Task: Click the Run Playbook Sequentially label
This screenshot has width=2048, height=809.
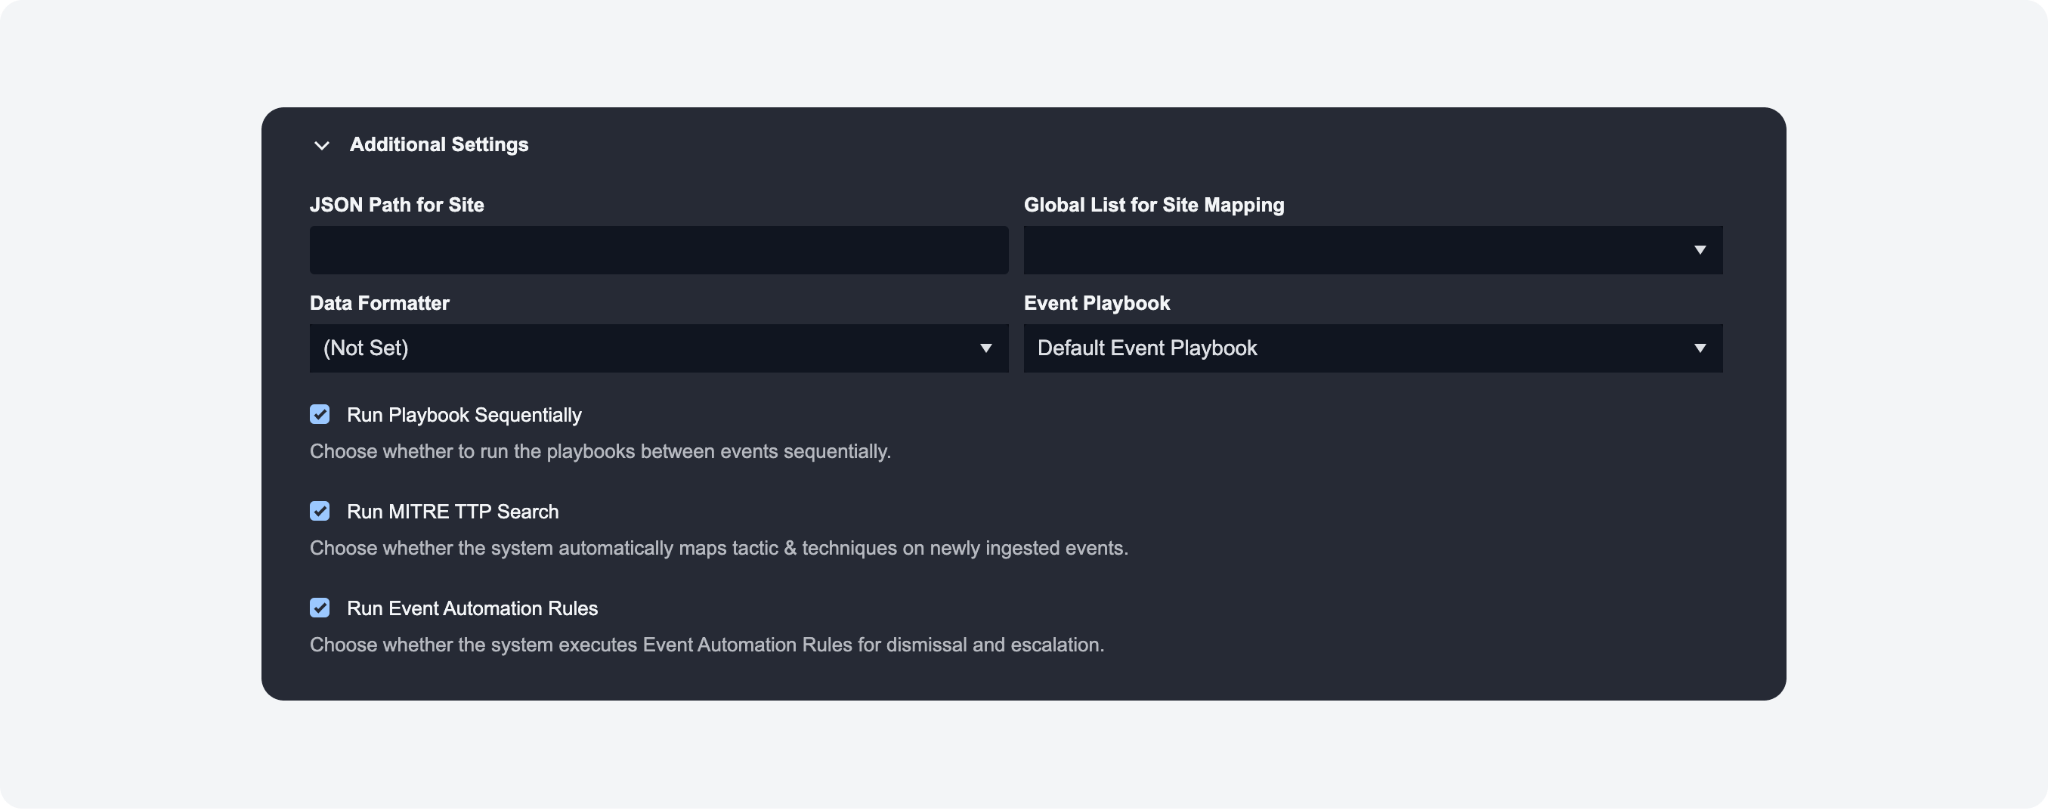Action: (464, 415)
